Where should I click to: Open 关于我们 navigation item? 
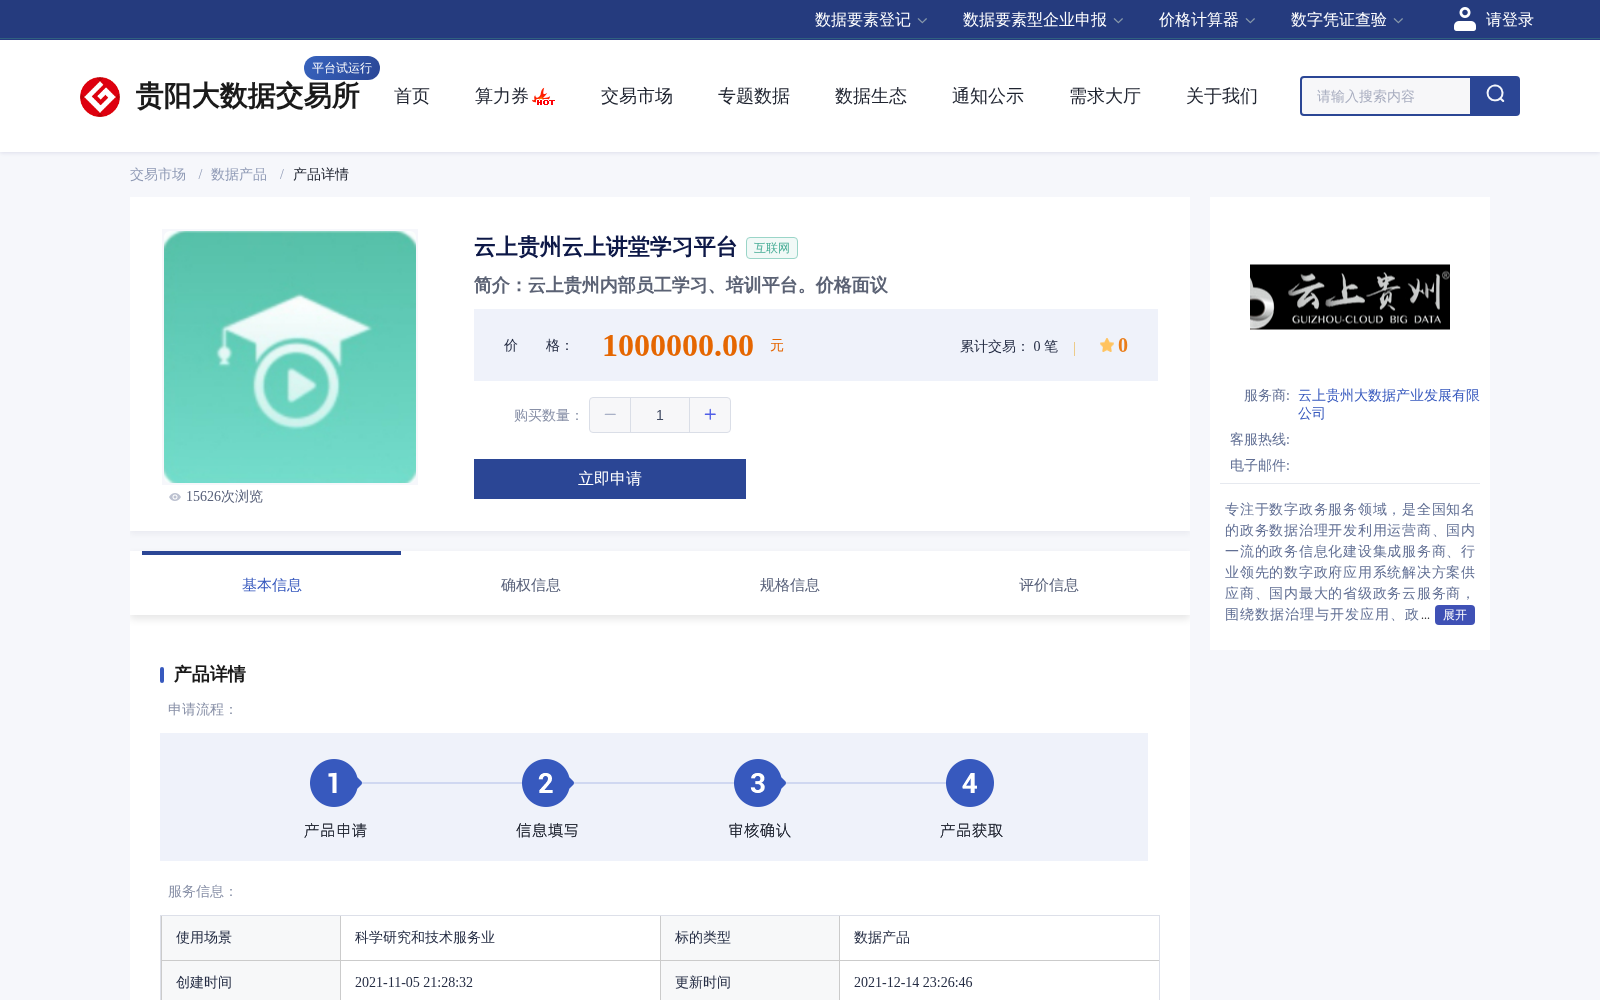(1222, 96)
